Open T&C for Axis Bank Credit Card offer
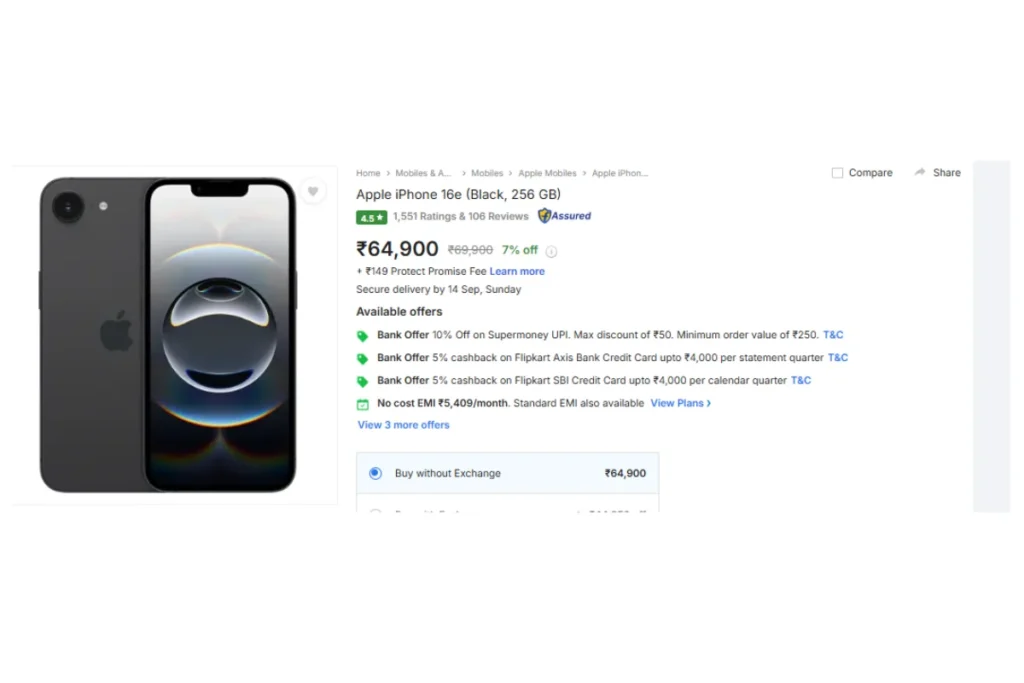This screenshot has height=683, width=1024. point(838,357)
